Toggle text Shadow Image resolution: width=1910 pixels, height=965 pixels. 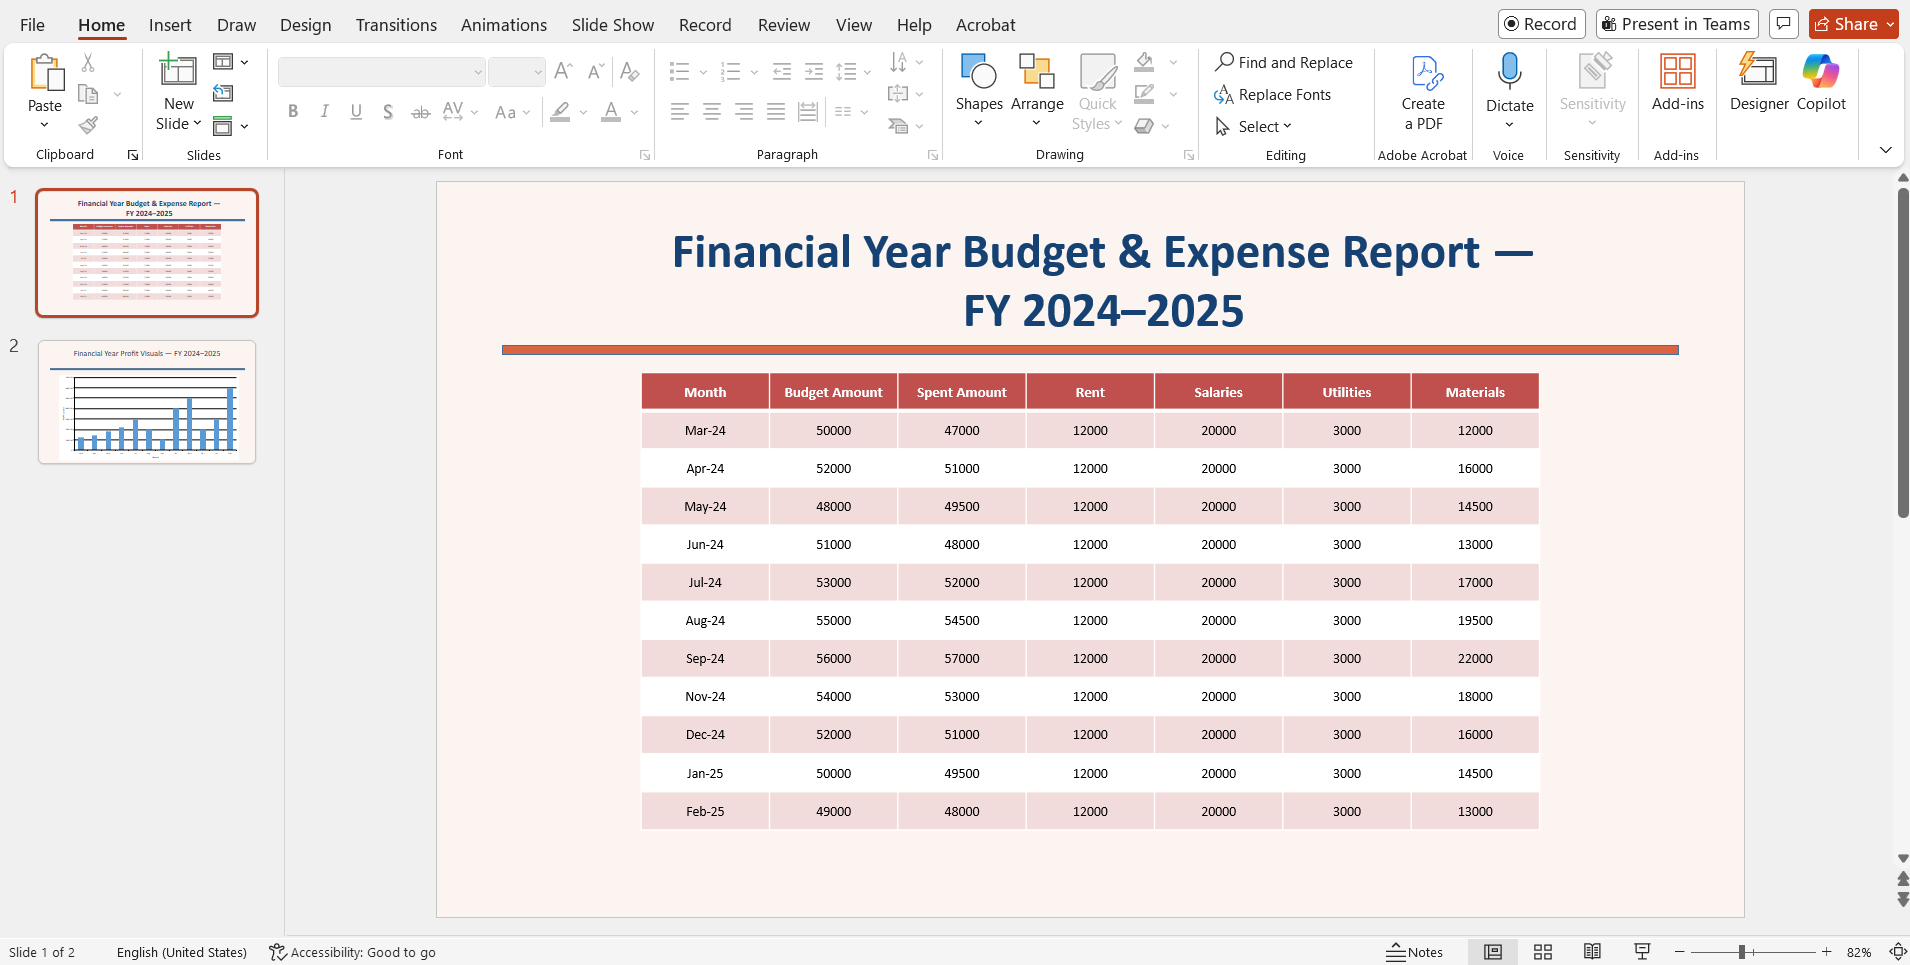(388, 112)
